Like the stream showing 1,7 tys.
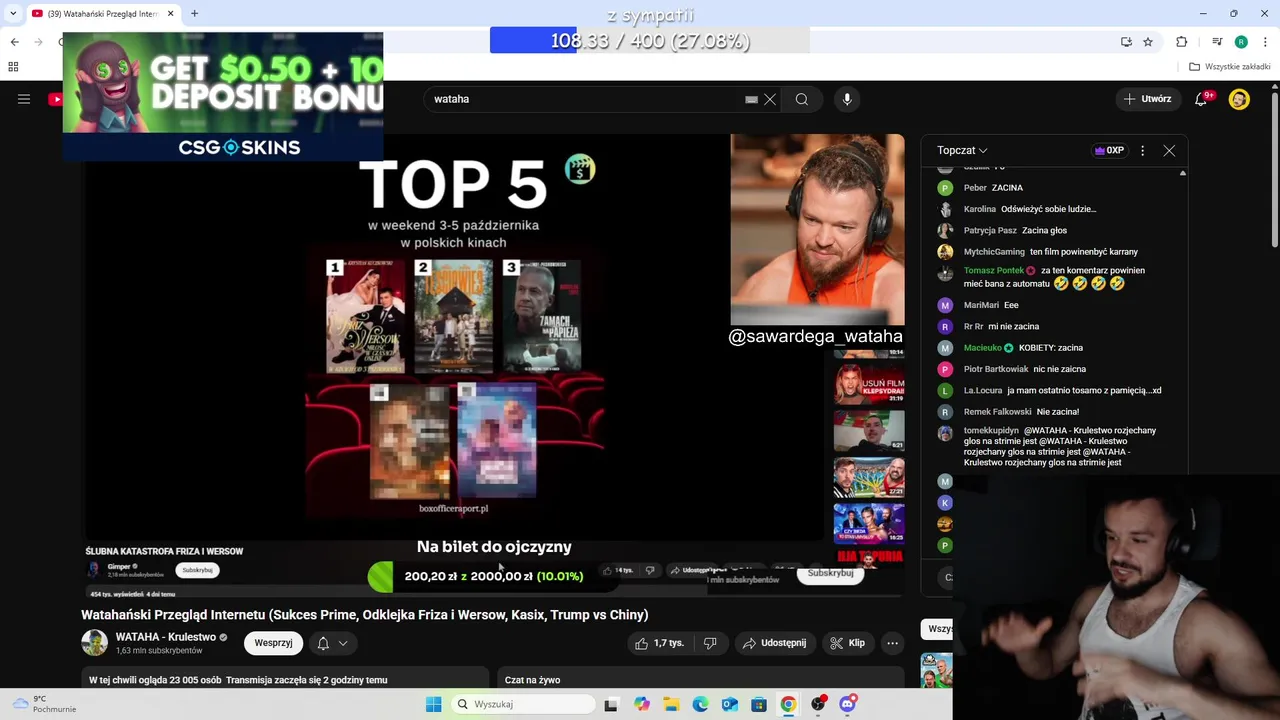 click(660, 643)
